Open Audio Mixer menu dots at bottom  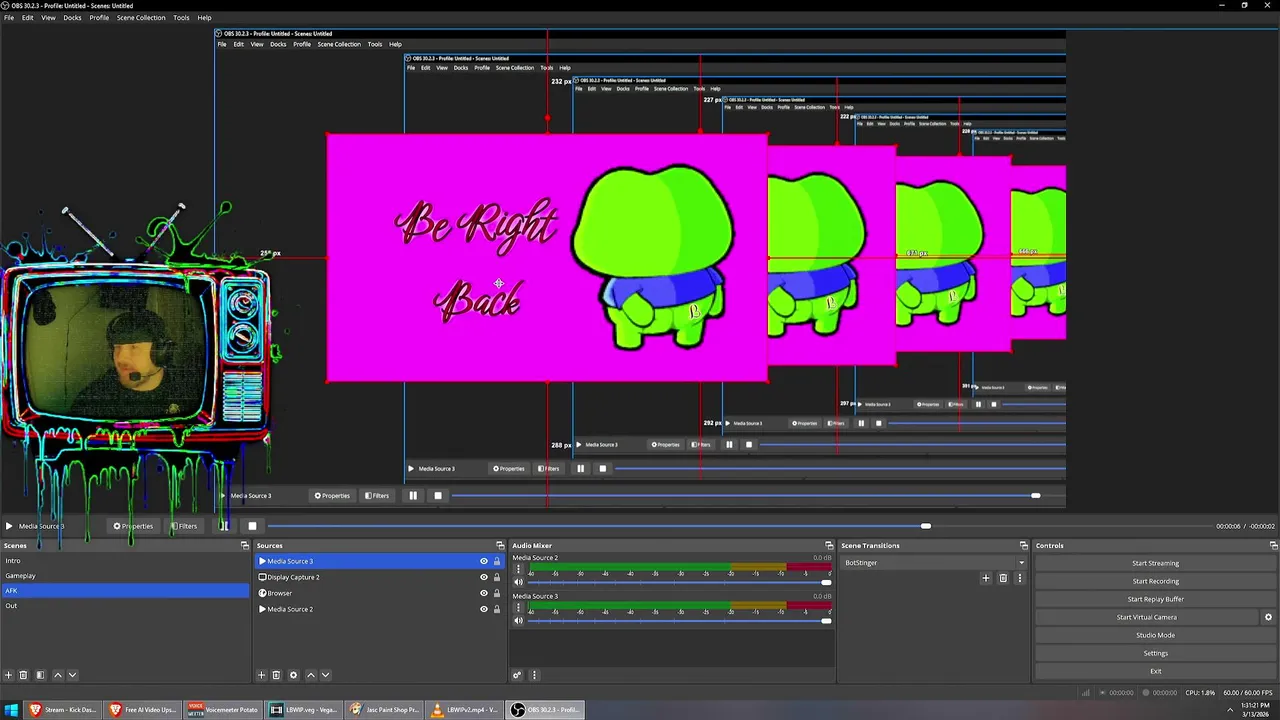(x=534, y=675)
